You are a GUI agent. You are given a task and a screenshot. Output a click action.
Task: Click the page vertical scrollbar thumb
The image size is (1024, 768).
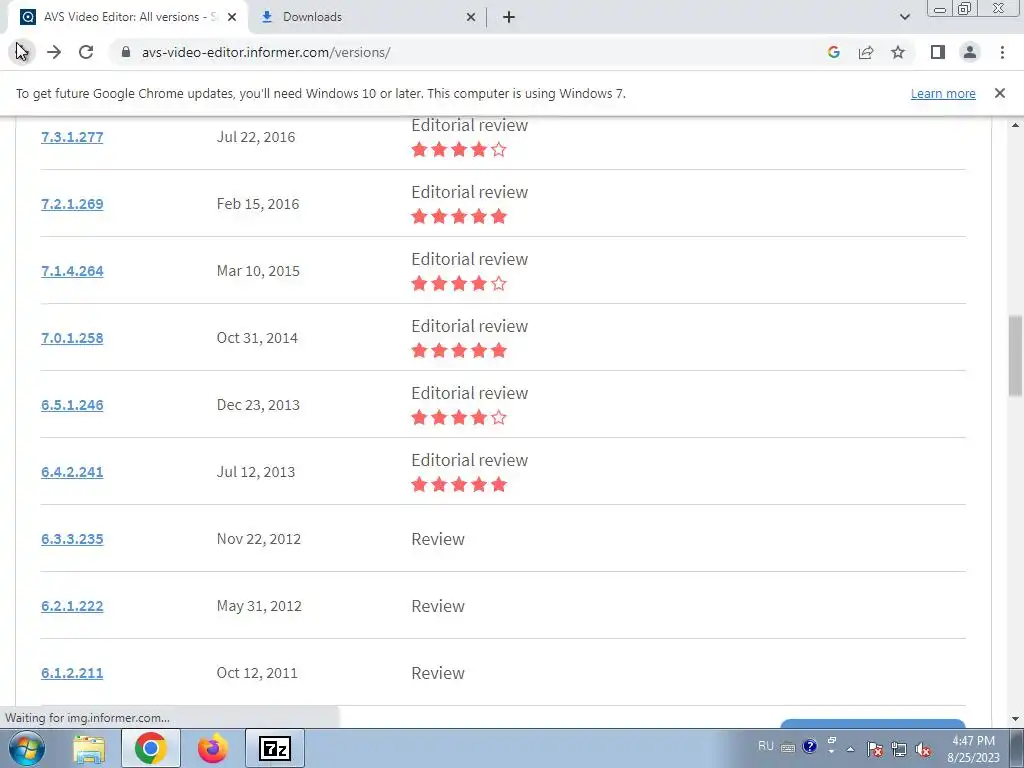[1016, 356]
